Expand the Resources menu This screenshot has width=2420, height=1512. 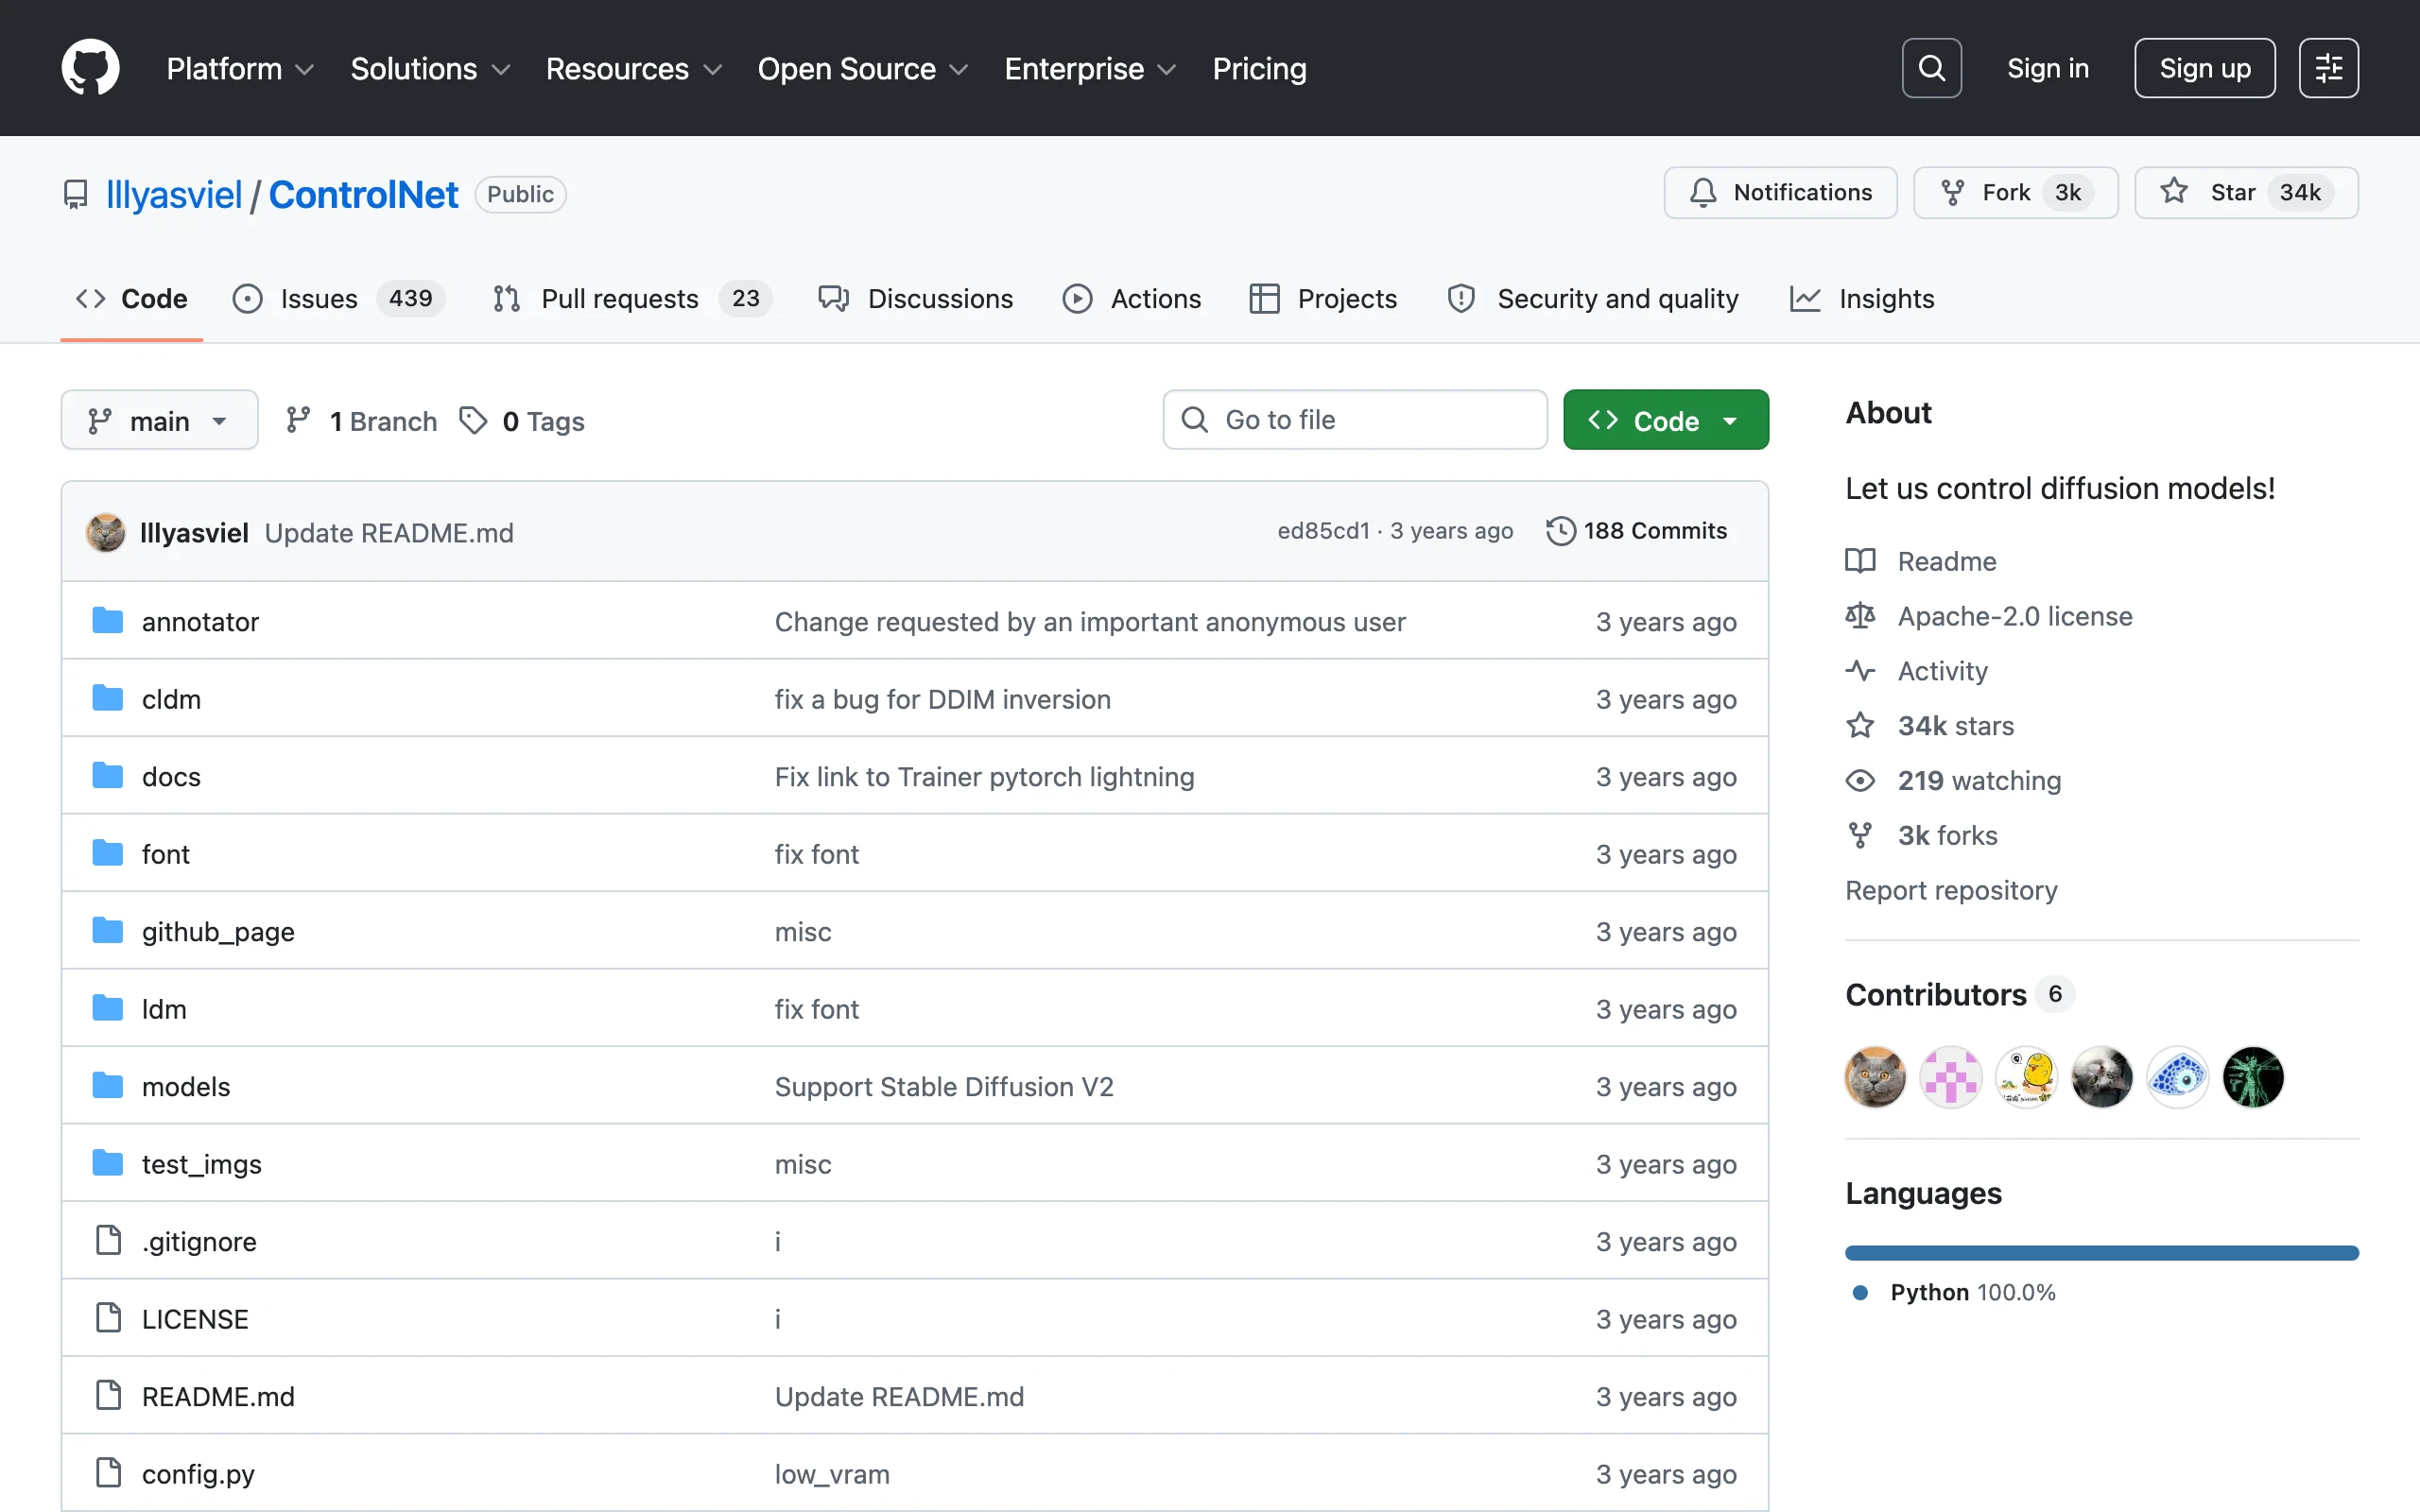[633, 68]
